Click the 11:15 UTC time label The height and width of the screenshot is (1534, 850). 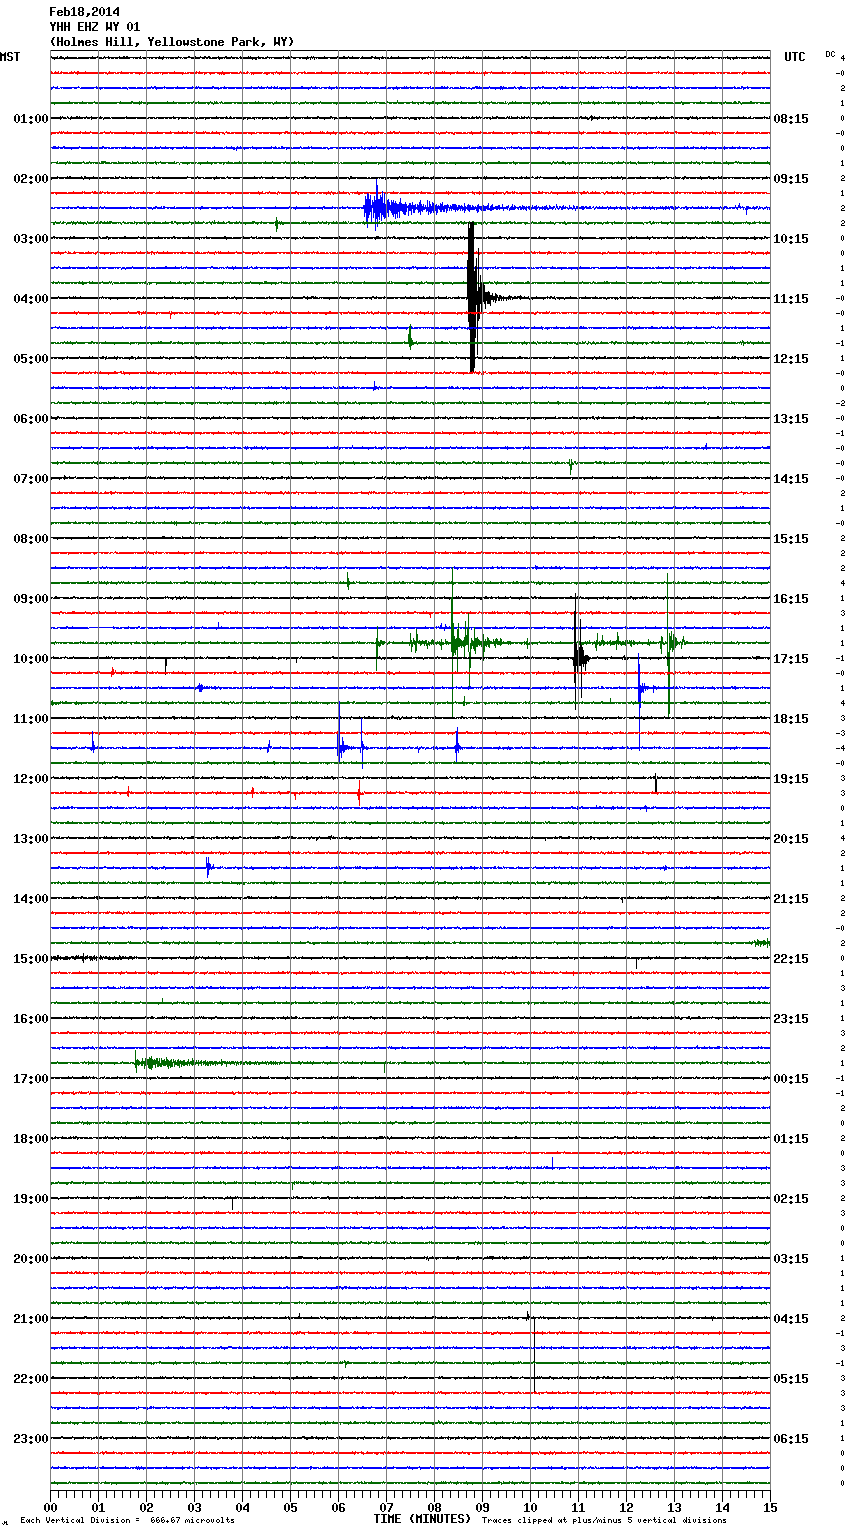click(x=791, y=299)
